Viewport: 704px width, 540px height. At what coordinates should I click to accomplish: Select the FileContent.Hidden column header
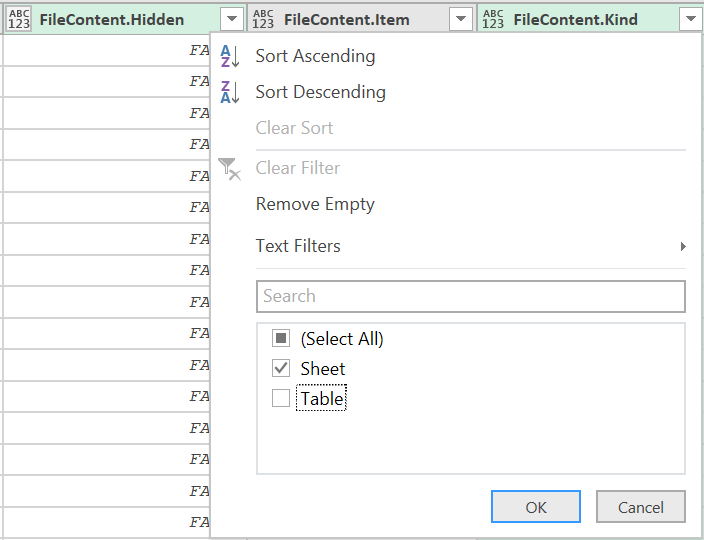tap(112, 20)
